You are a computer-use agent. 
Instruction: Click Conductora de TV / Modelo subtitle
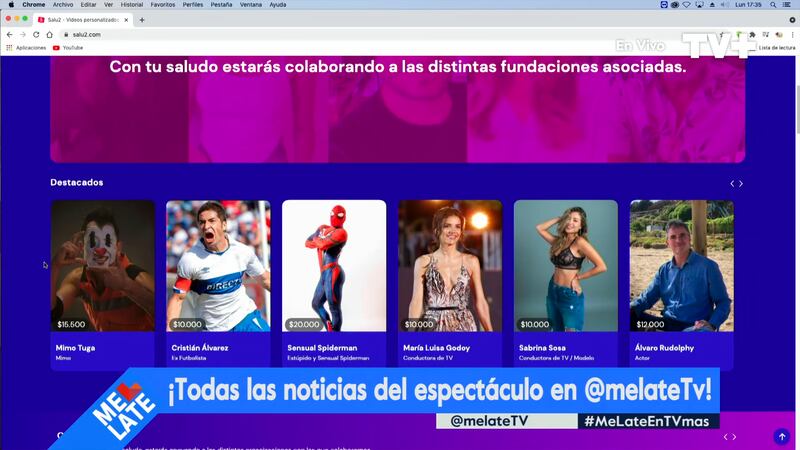pos(556,358)
